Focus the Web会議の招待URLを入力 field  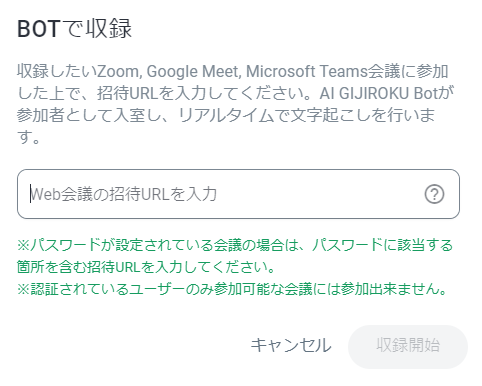(238, 194)
